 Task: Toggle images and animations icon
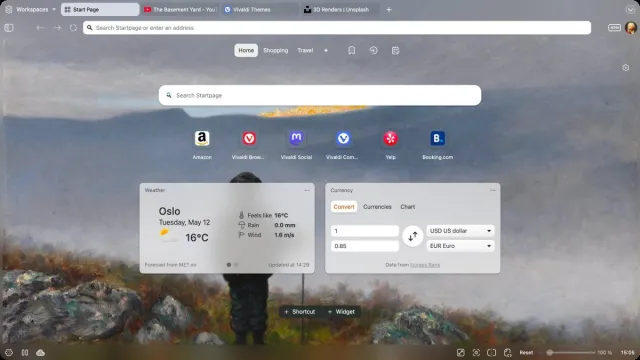[x=460, y=353]
